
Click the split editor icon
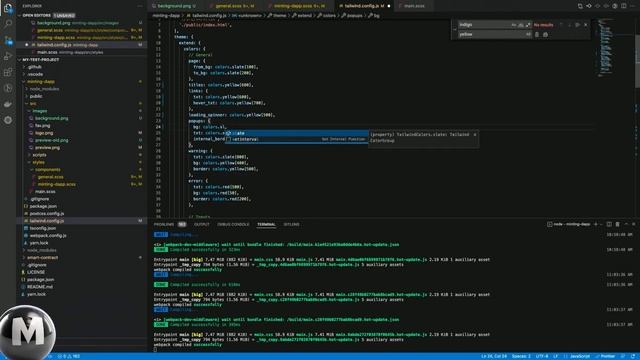click(x=624, y=6)
